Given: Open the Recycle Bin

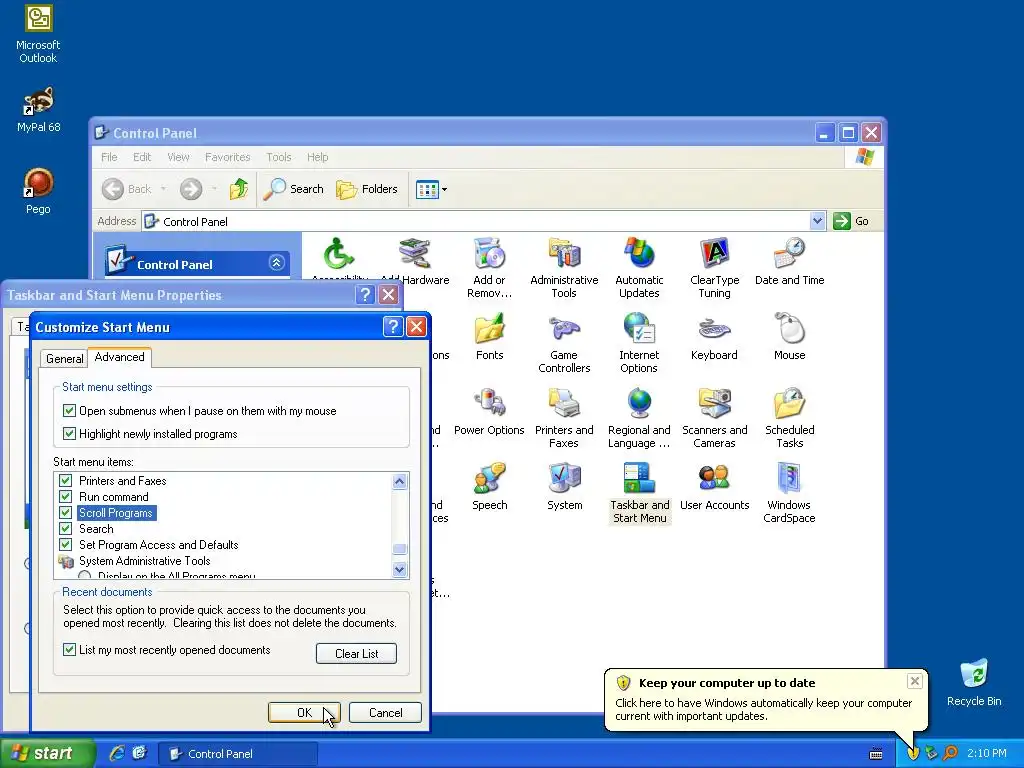Looking at the screenshot, I should coord(974,683).
